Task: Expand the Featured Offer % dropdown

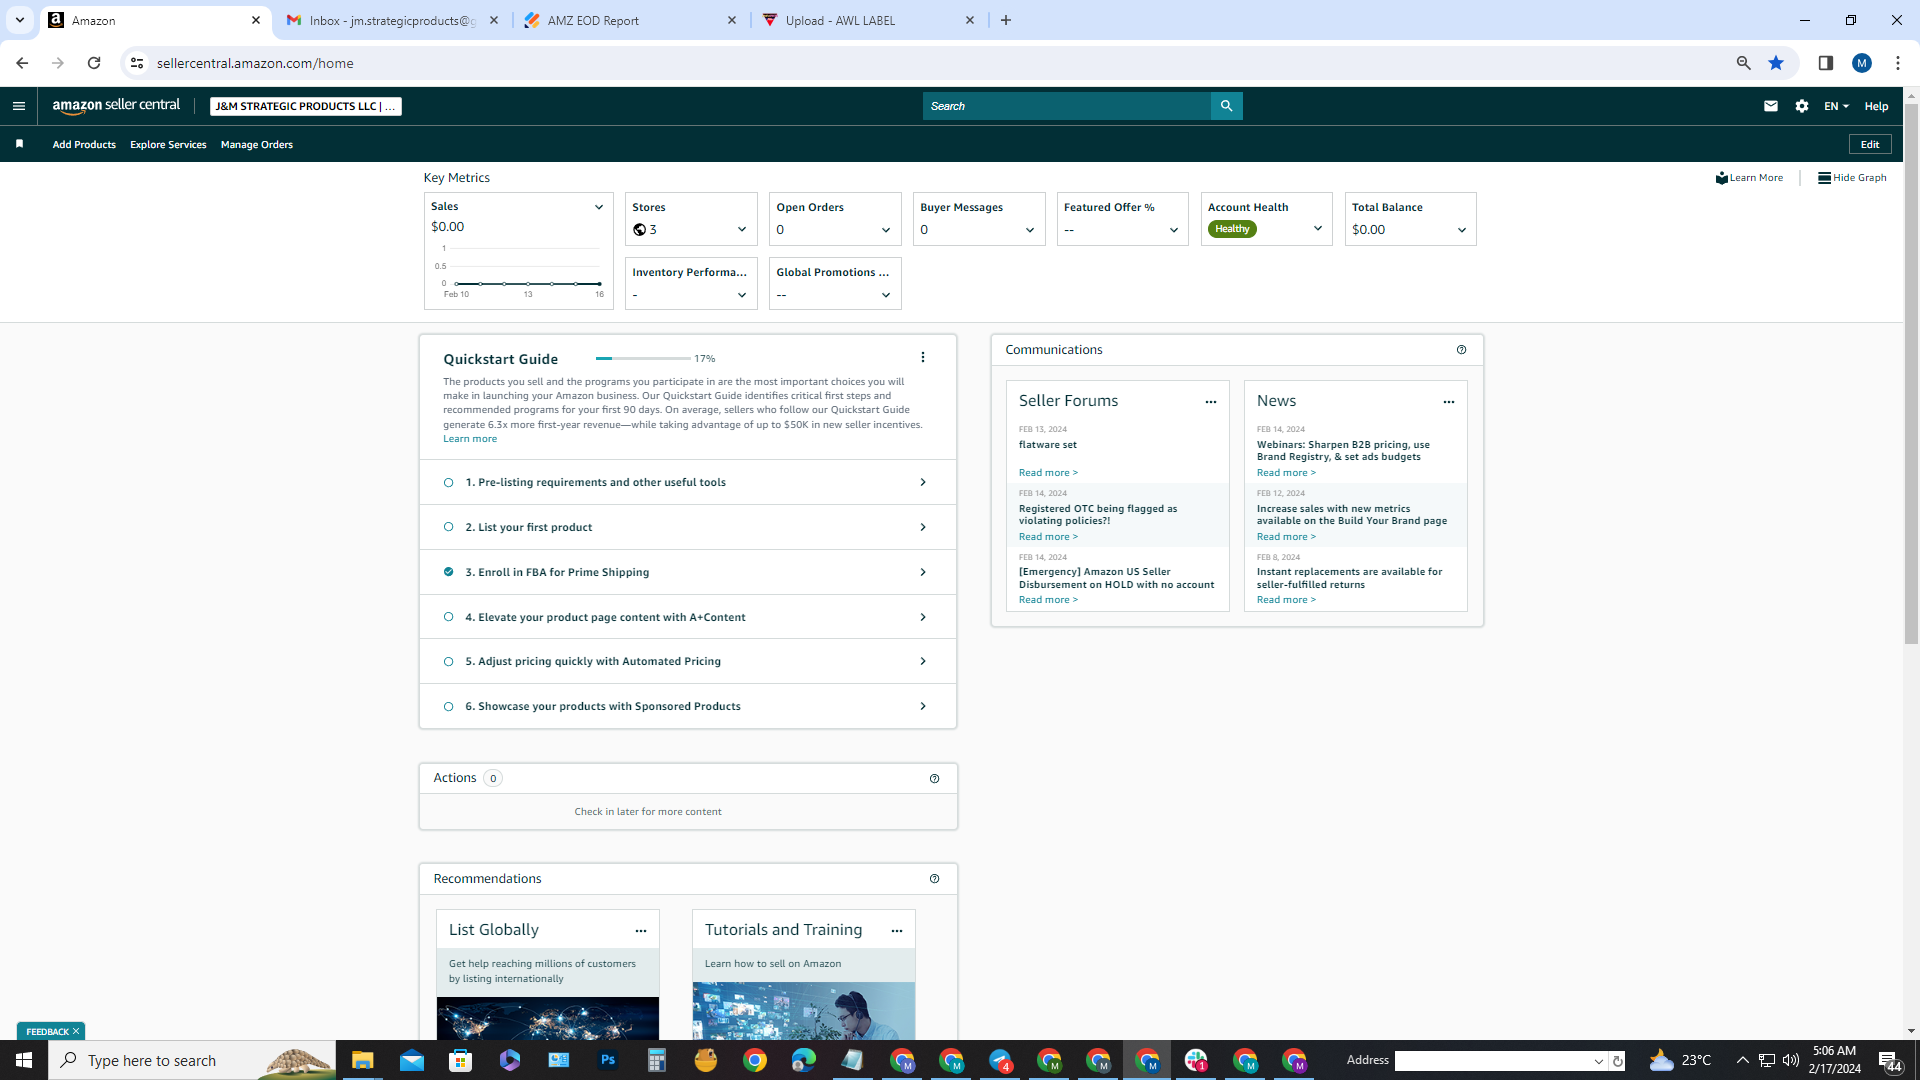Action: (x=1174, y=230)
